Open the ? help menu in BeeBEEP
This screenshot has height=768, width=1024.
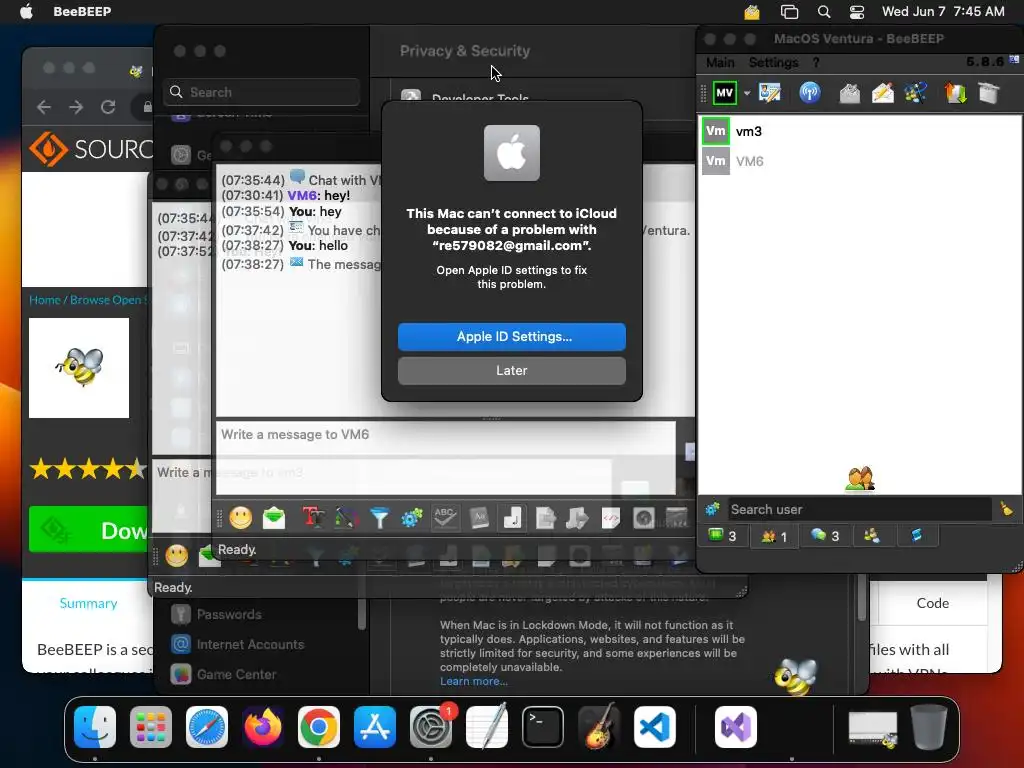[816, 62]
